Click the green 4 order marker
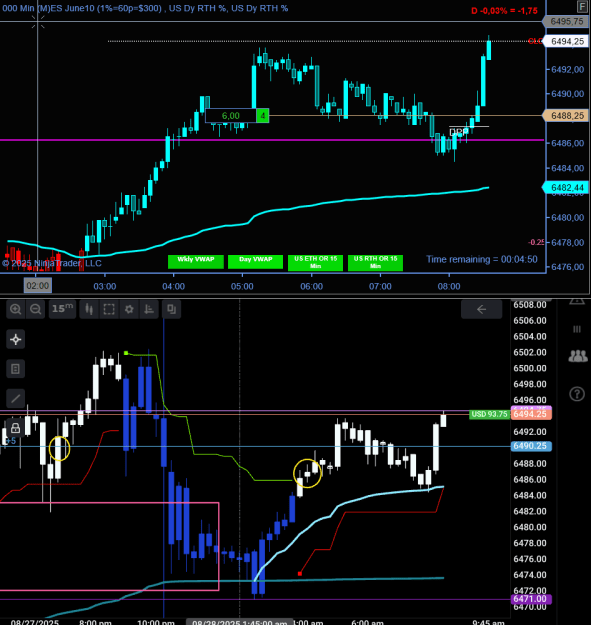Viewport: 591px width, 625px height. pyautogui.click(x=263, y=116)
